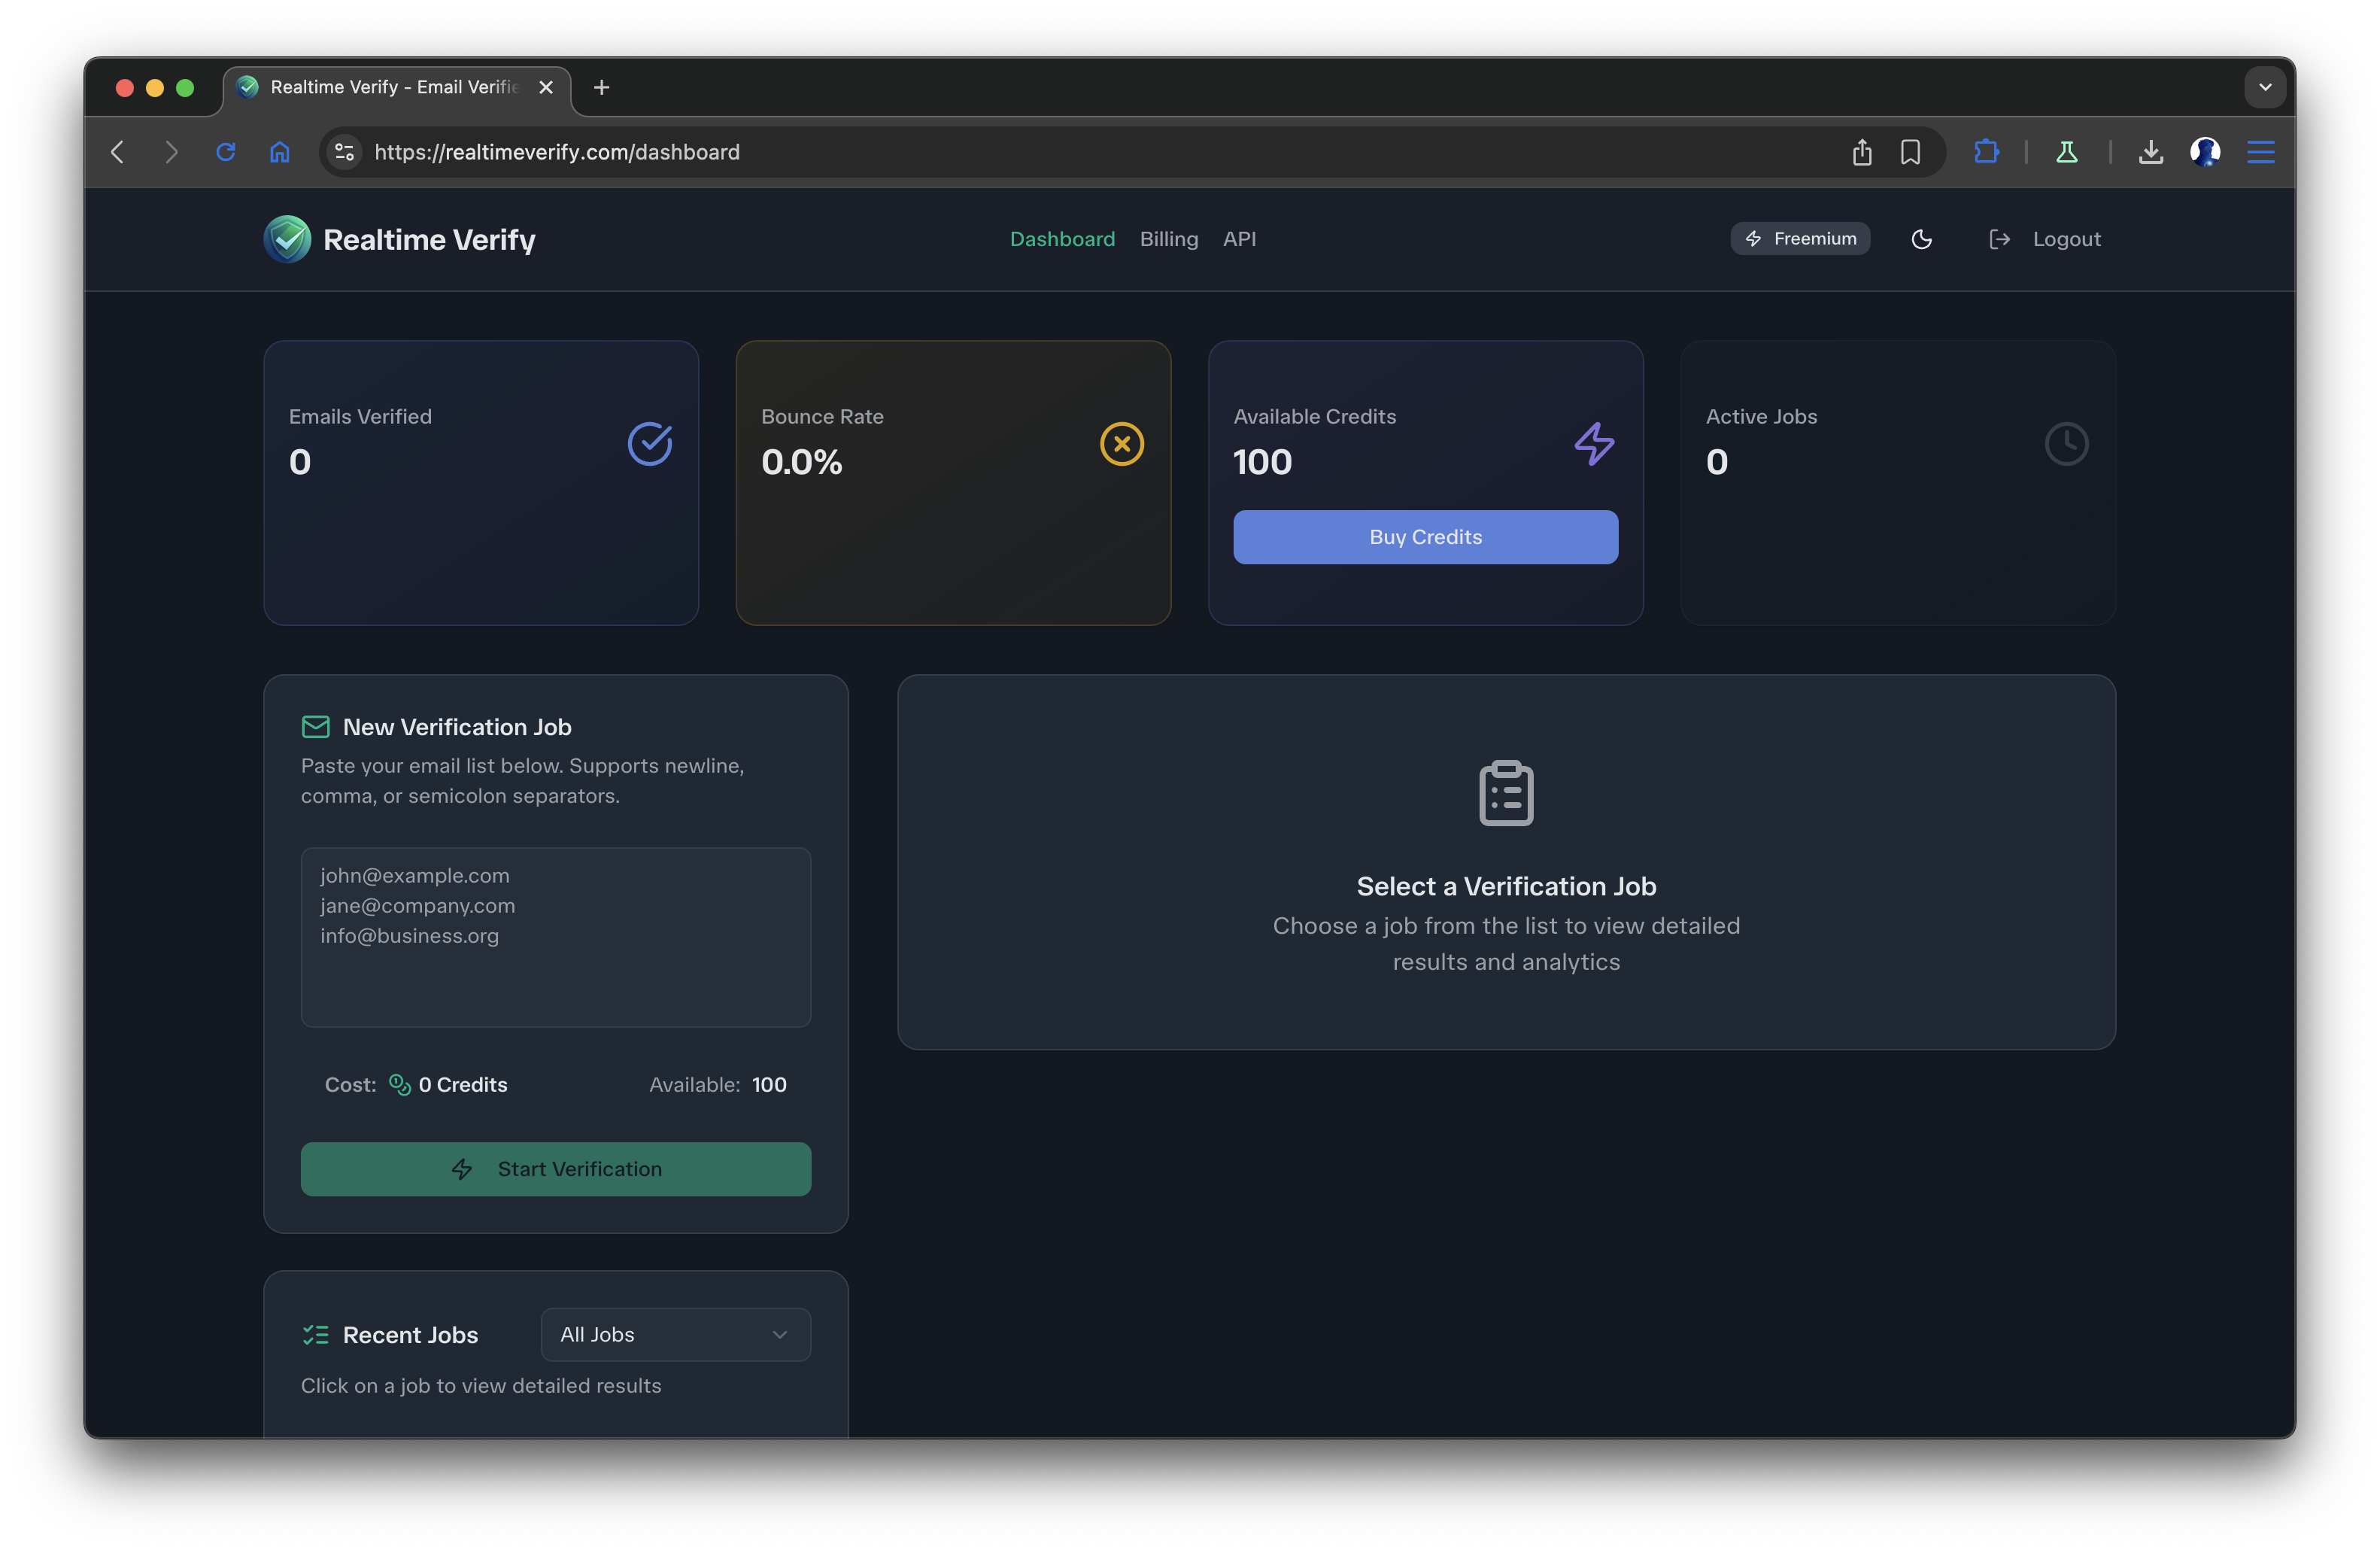Click the browser extensions puzzle icon
The height and width of the screenshot is (1550, 2380).
[1986, 152]
